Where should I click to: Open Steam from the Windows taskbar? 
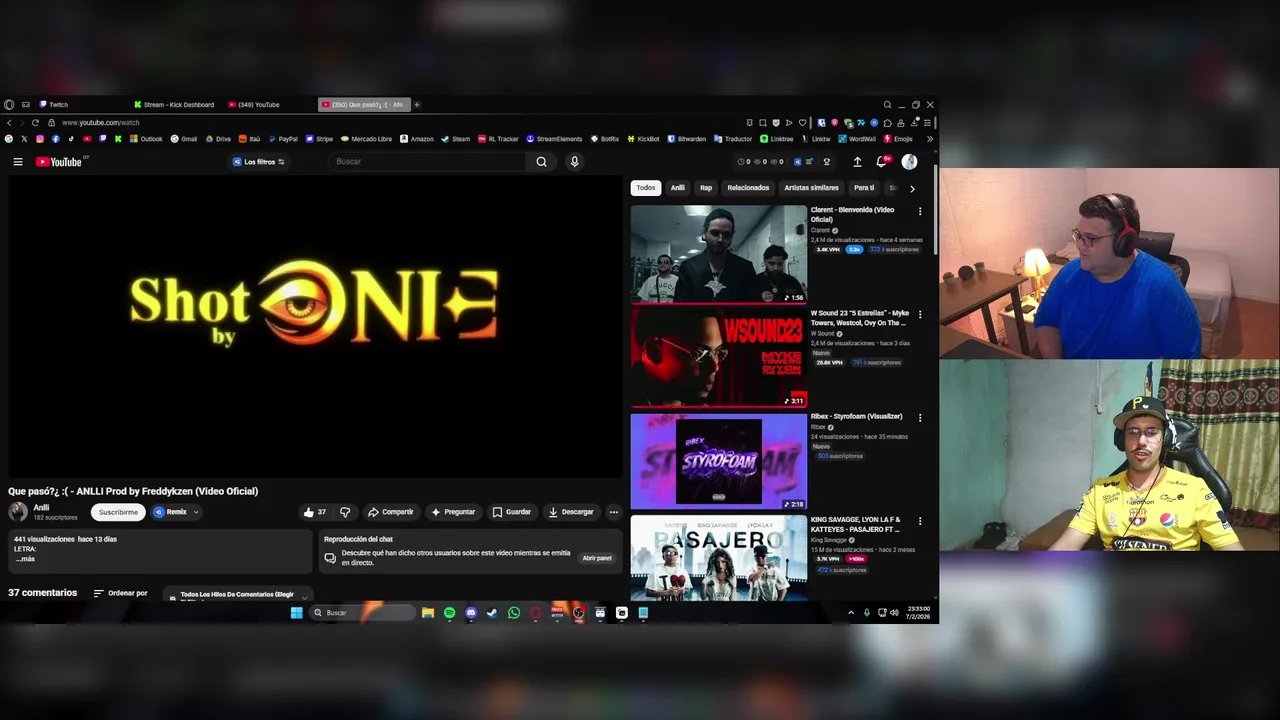[492, 613]
